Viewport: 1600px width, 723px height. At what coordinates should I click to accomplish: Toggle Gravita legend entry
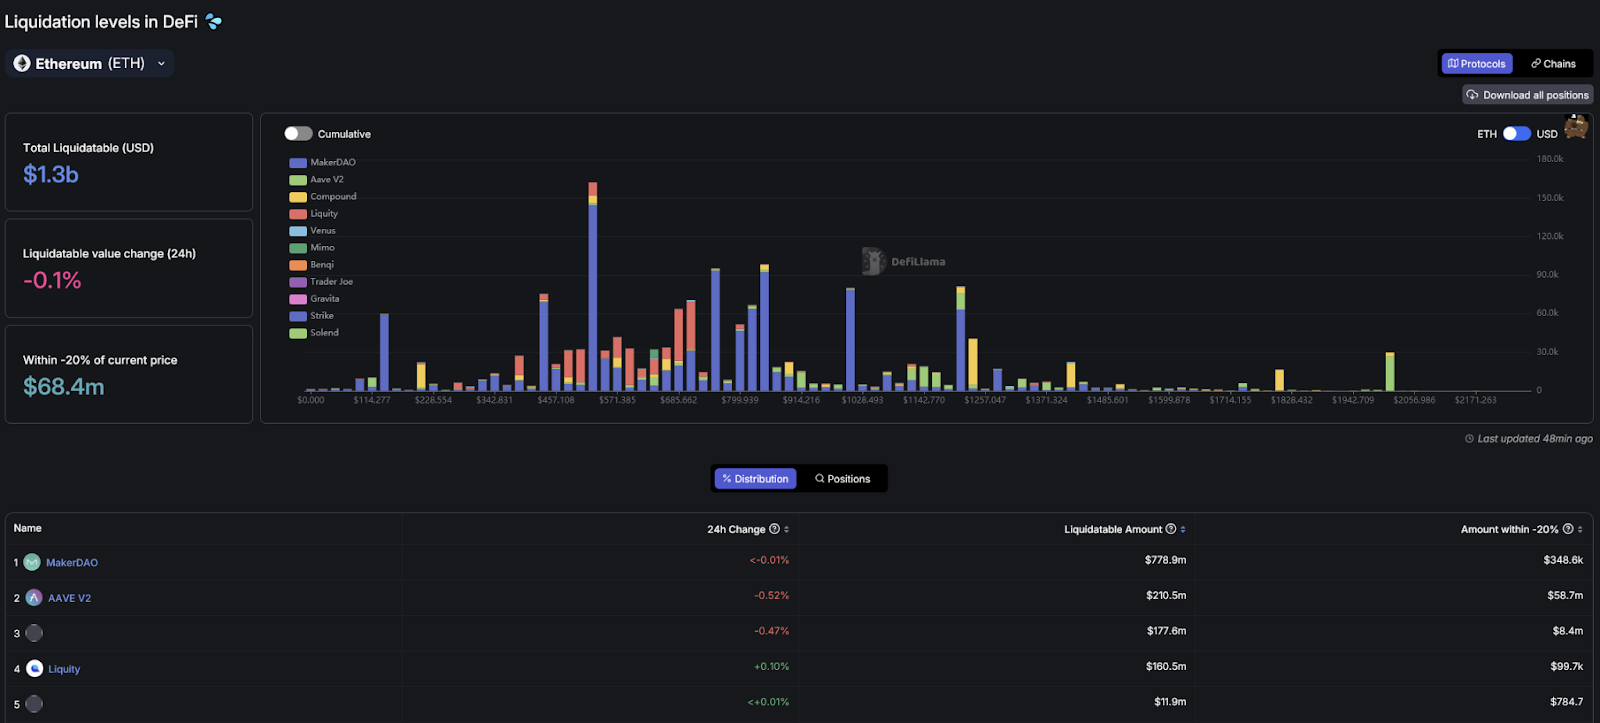(314, 298)
